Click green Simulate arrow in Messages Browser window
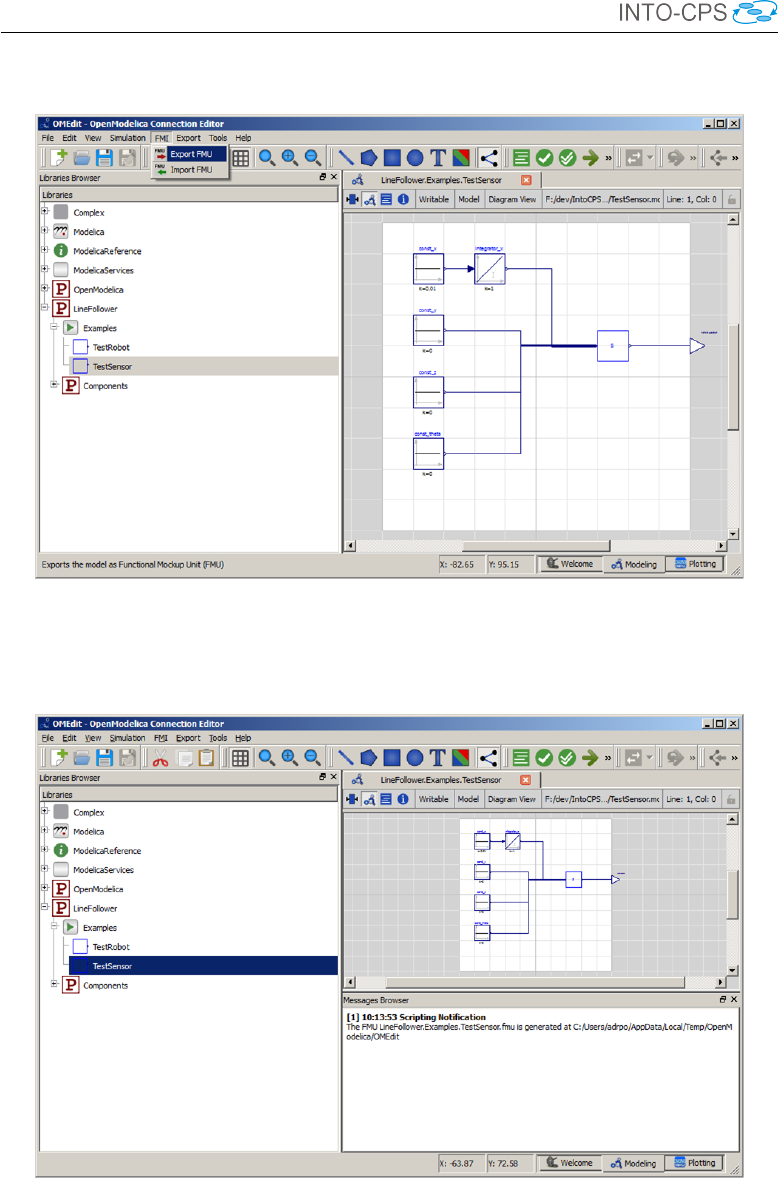 590,758
